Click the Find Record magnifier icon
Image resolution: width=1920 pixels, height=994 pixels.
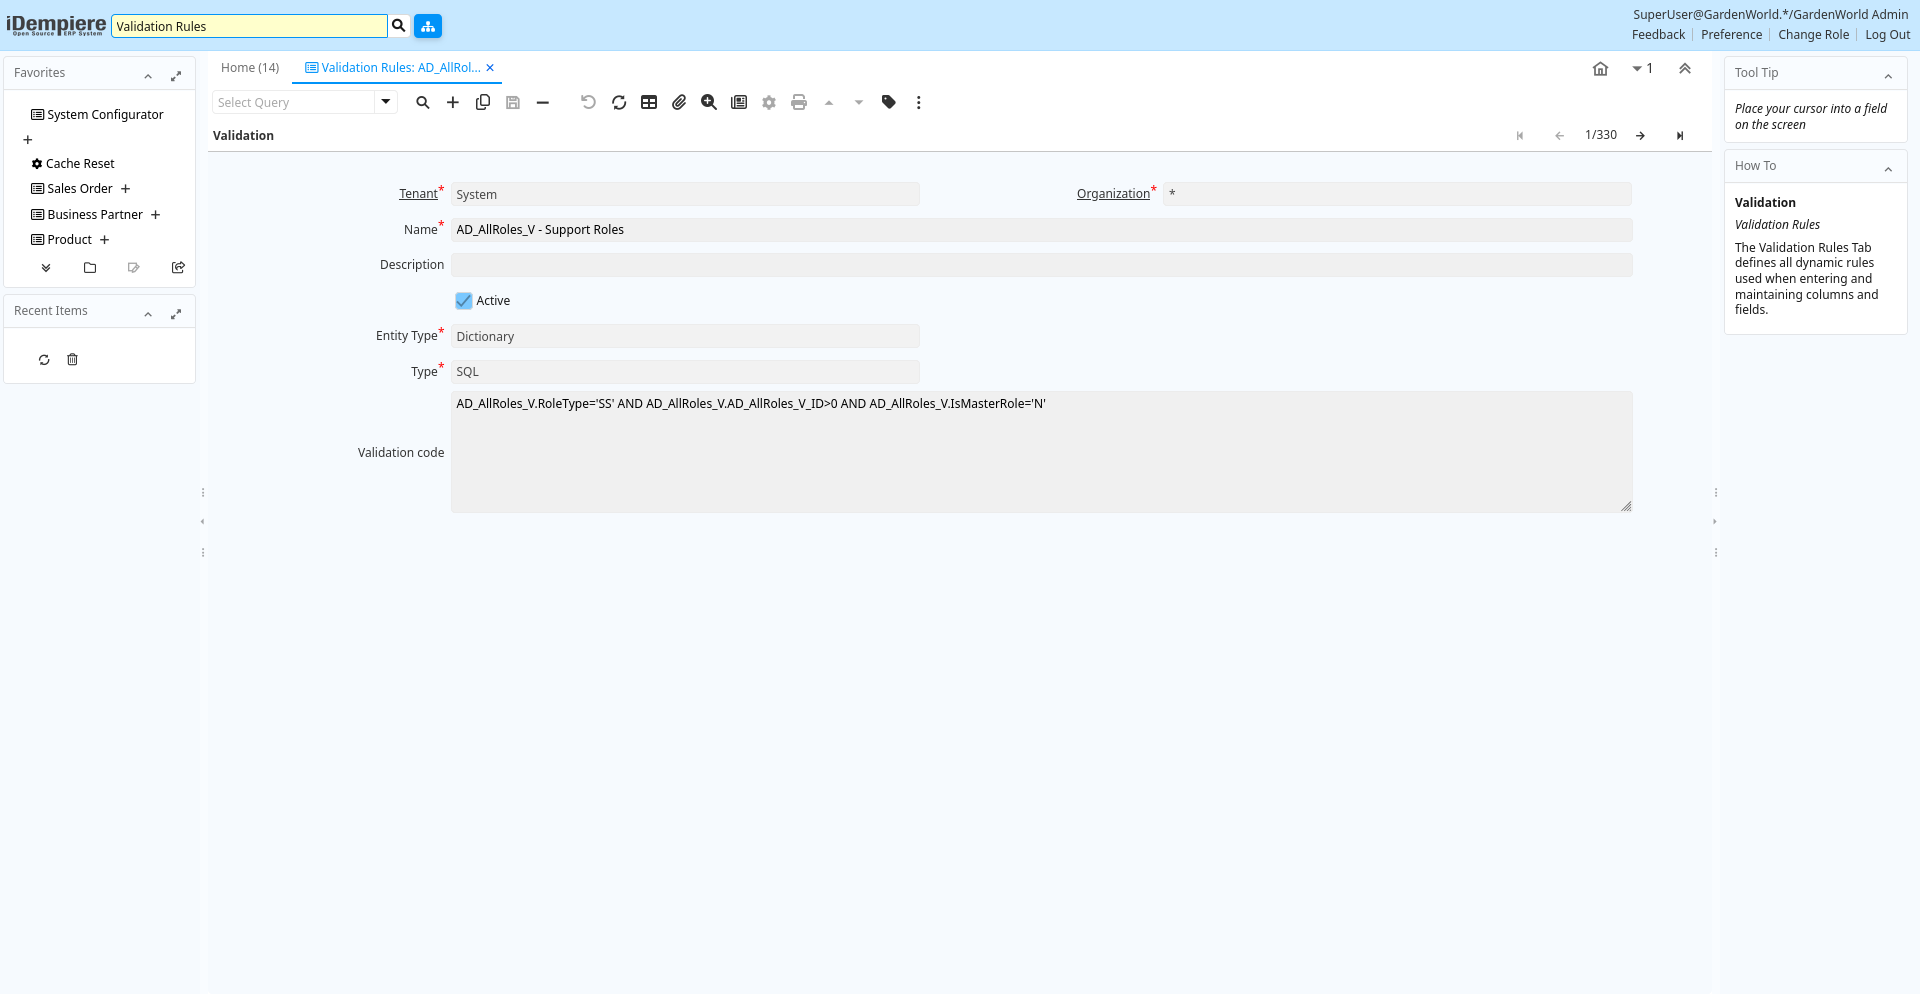pos(423,102)
